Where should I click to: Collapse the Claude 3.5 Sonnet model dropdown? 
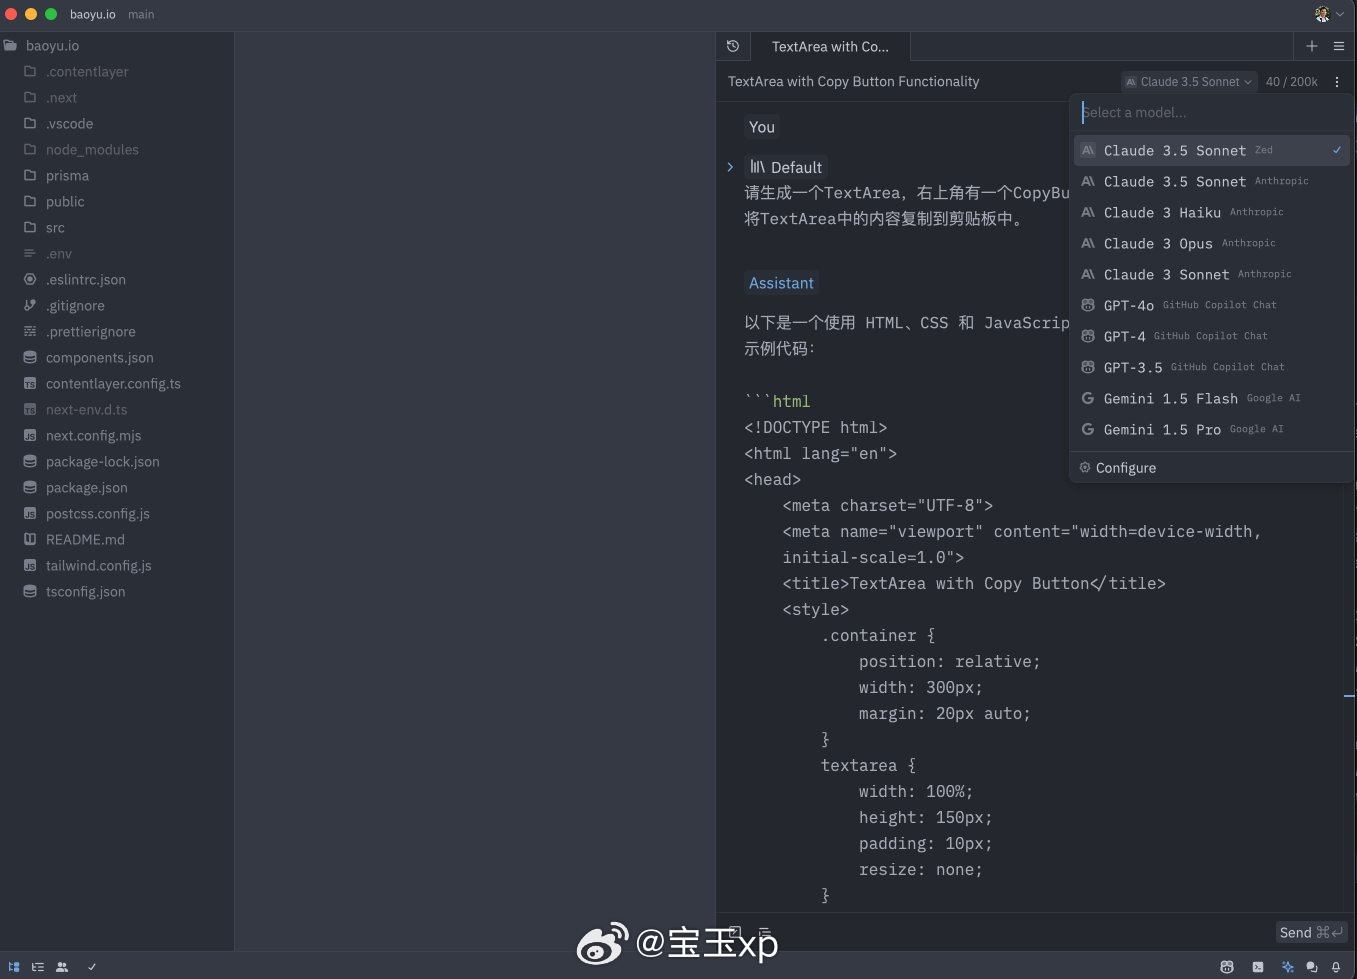click(x=1189, y=82)
